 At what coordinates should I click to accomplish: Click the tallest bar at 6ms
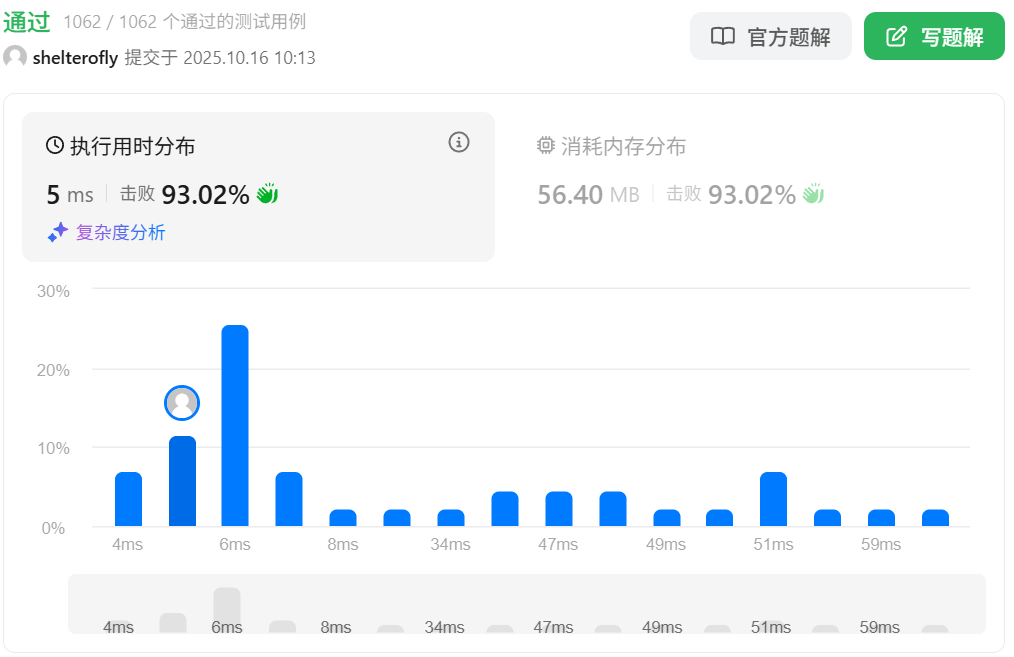pyautogui.click(x=235, y=426)
